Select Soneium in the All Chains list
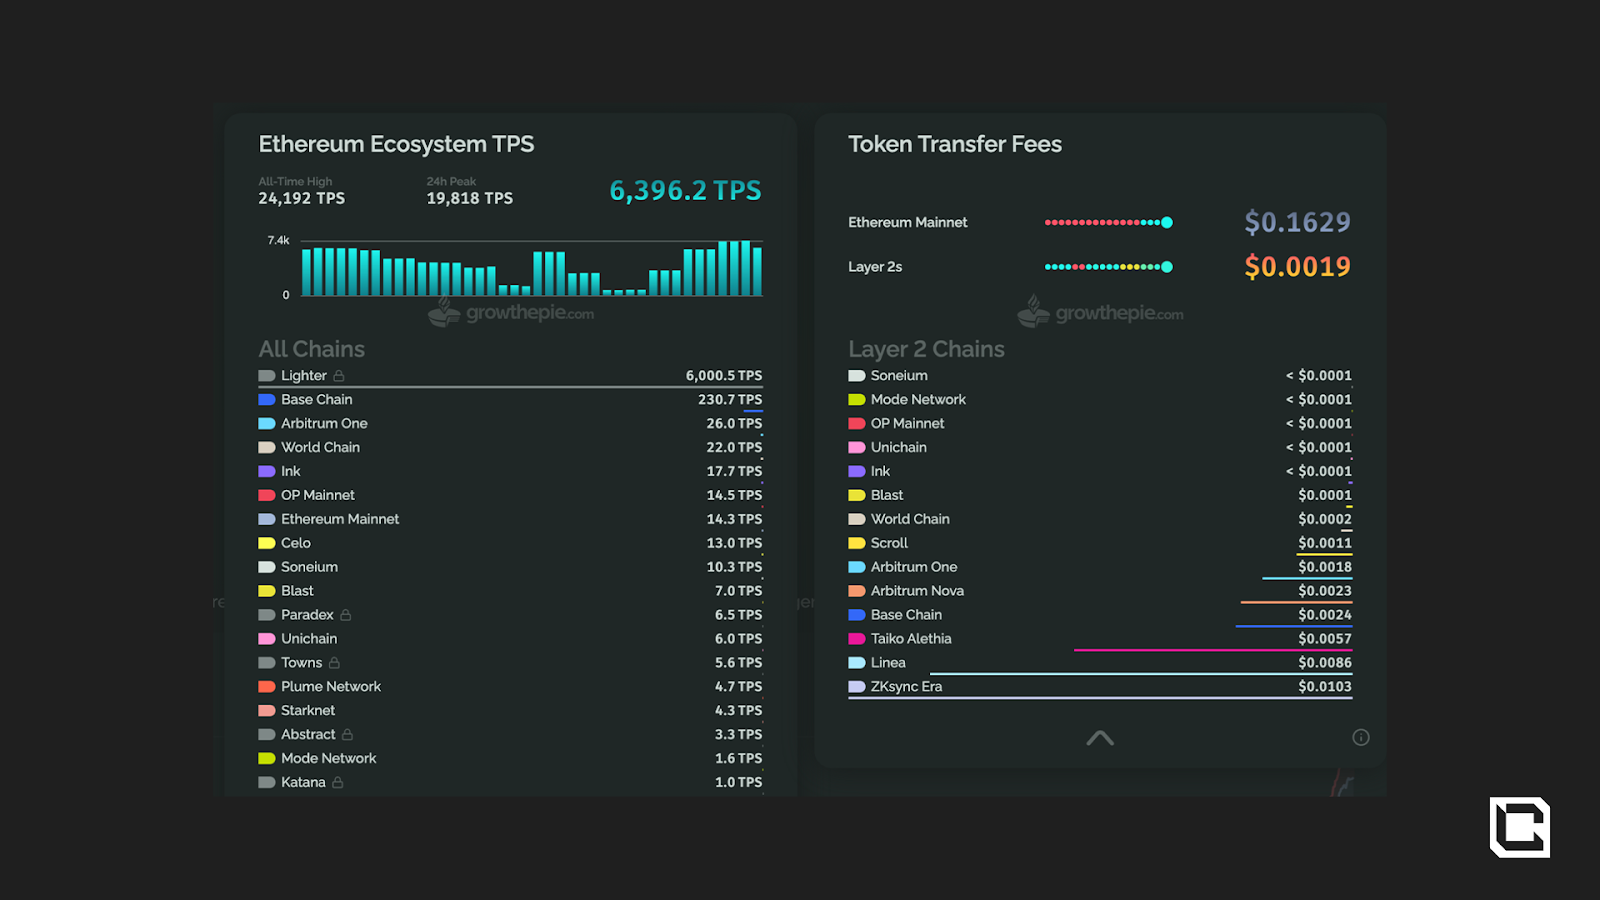Viewport: 1600px width, 900px height. click(x=511, y=567)
